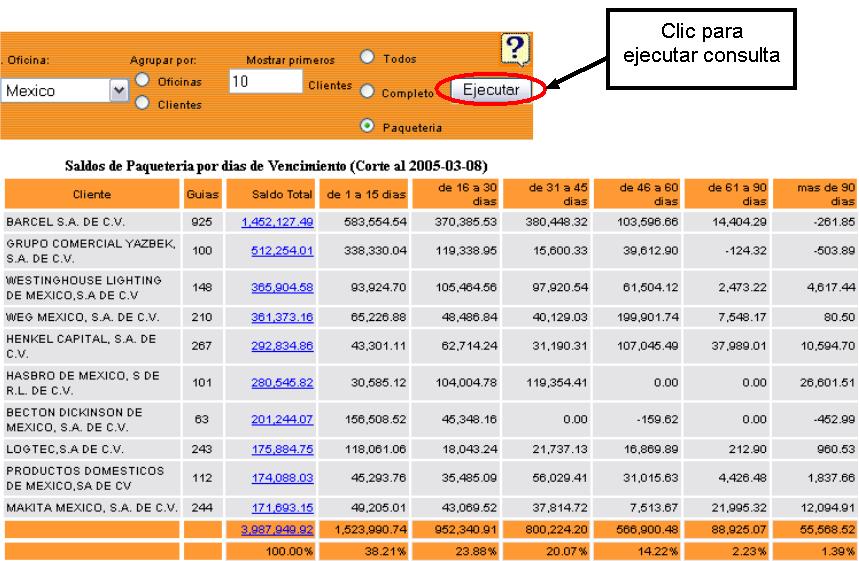Select WESTINGHOUSE LIGHTING DE MEXICO cell
Image resolution: width=859 pixels, height=561 pixels.
tap(92, 287)
